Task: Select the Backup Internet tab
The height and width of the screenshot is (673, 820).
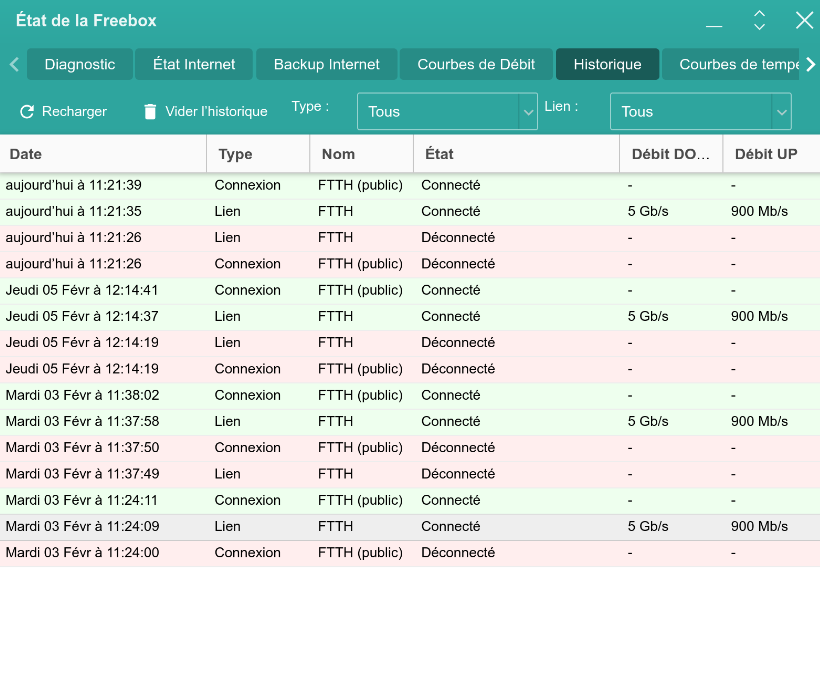Action: click(327, 64)
